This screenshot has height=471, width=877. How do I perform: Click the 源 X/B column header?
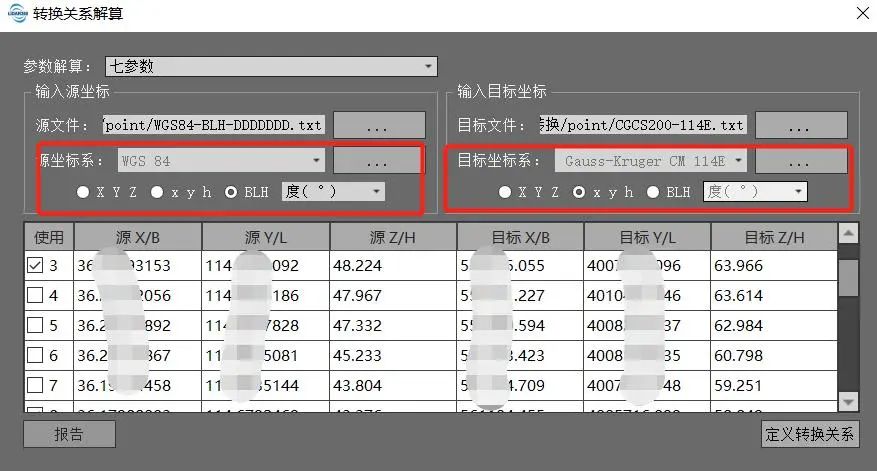(x=138, y=237)
